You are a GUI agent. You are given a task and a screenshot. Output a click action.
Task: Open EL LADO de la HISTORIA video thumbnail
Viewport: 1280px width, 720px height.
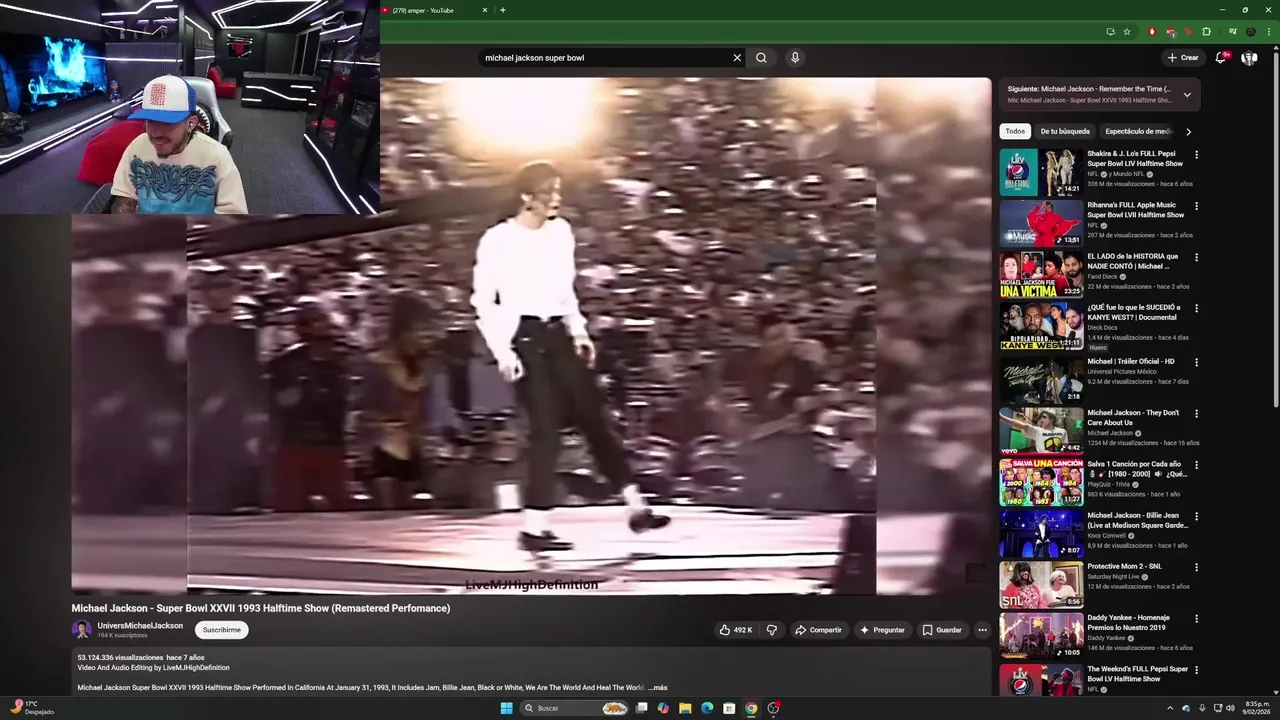click(1041, 275)
